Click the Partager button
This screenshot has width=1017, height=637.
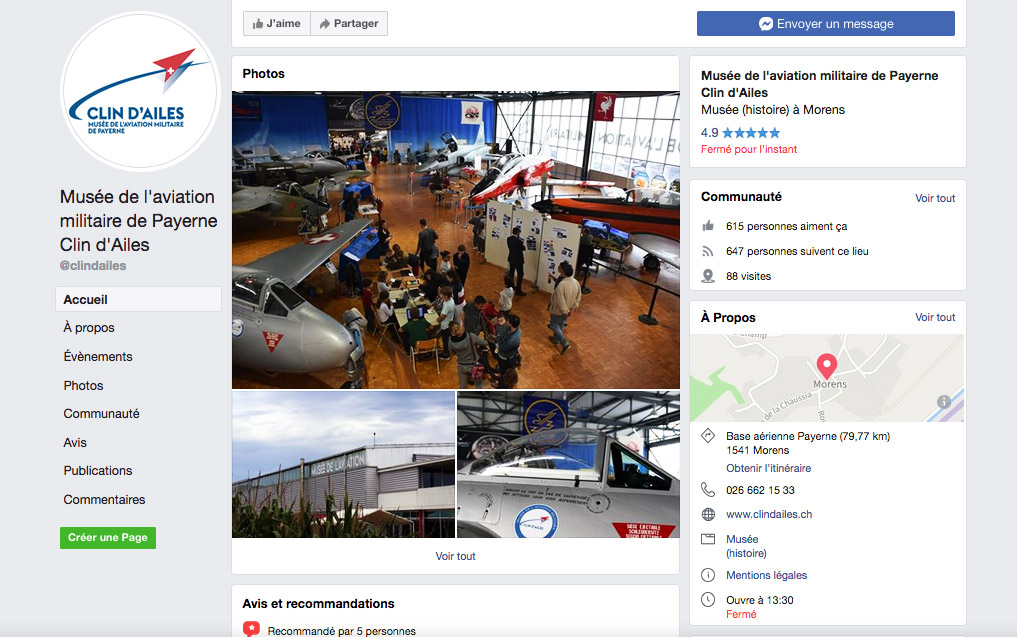pos(349,23)
